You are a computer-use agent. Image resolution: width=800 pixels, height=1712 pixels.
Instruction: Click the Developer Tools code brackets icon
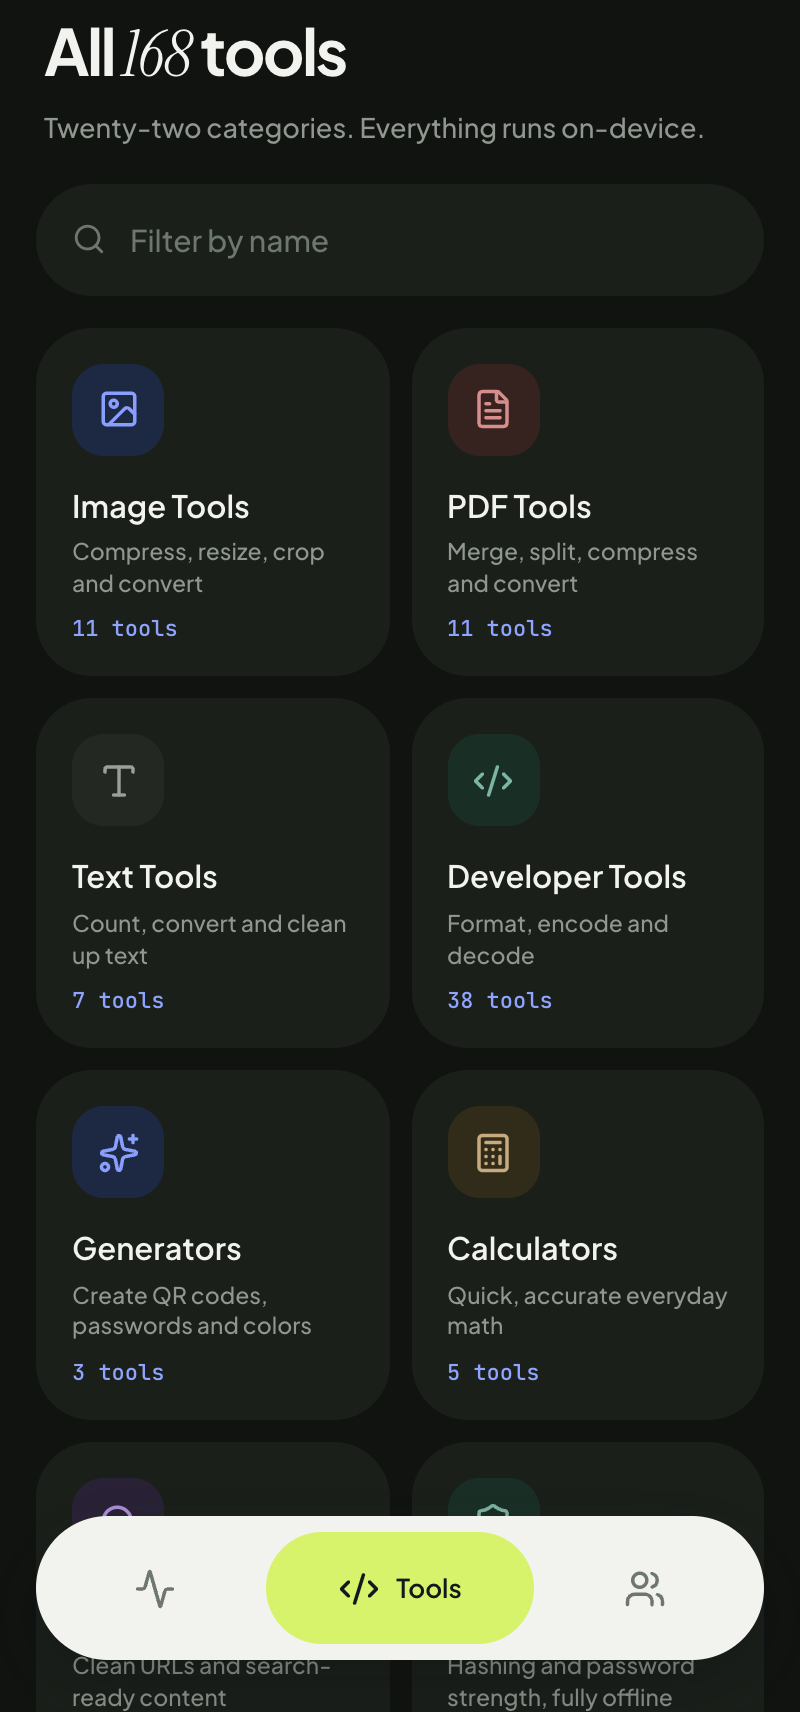(494, 780)
